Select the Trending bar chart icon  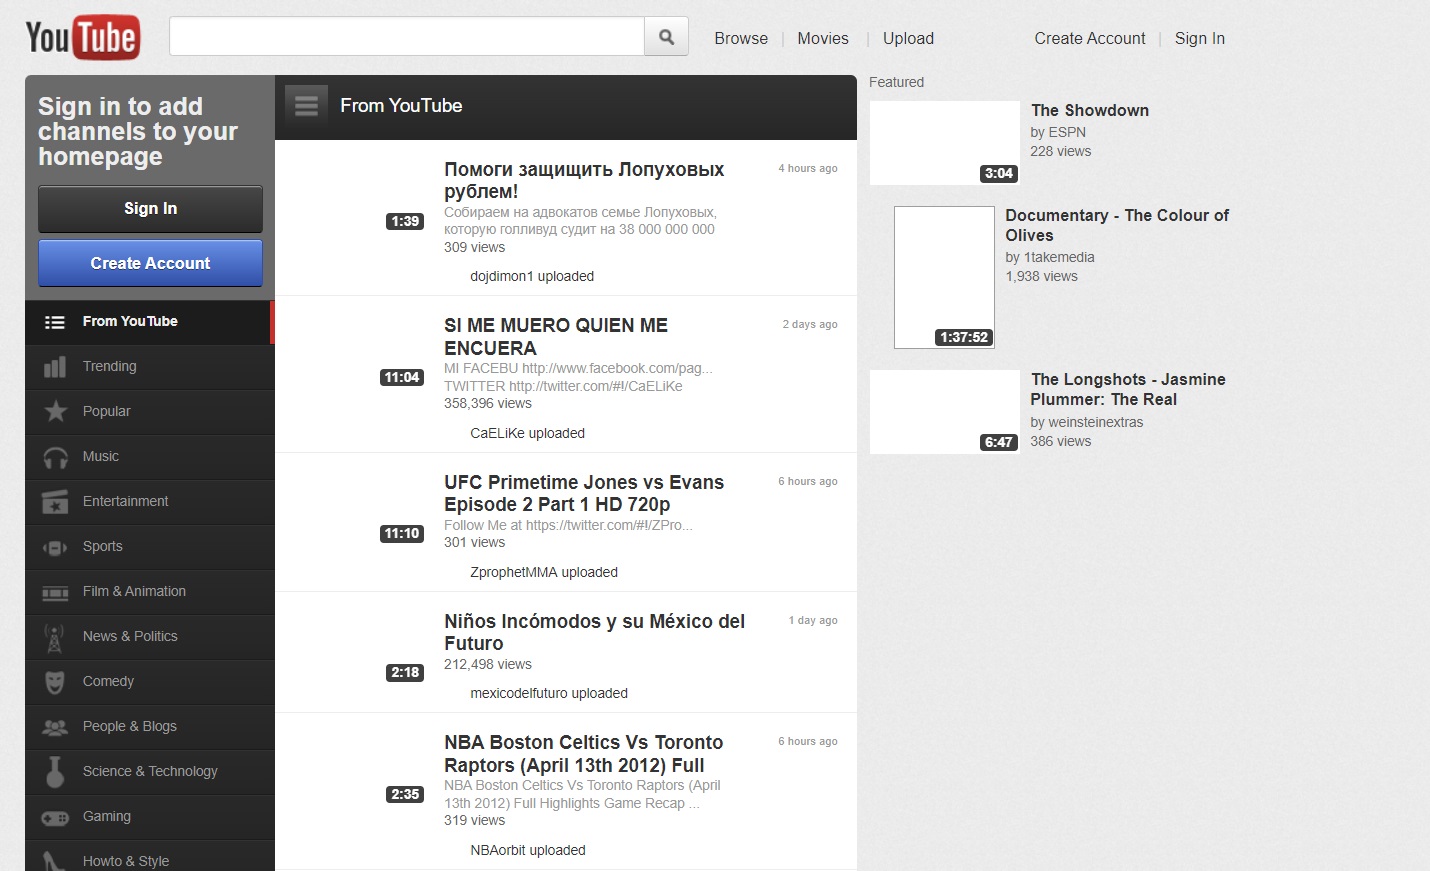coord(55,367)
